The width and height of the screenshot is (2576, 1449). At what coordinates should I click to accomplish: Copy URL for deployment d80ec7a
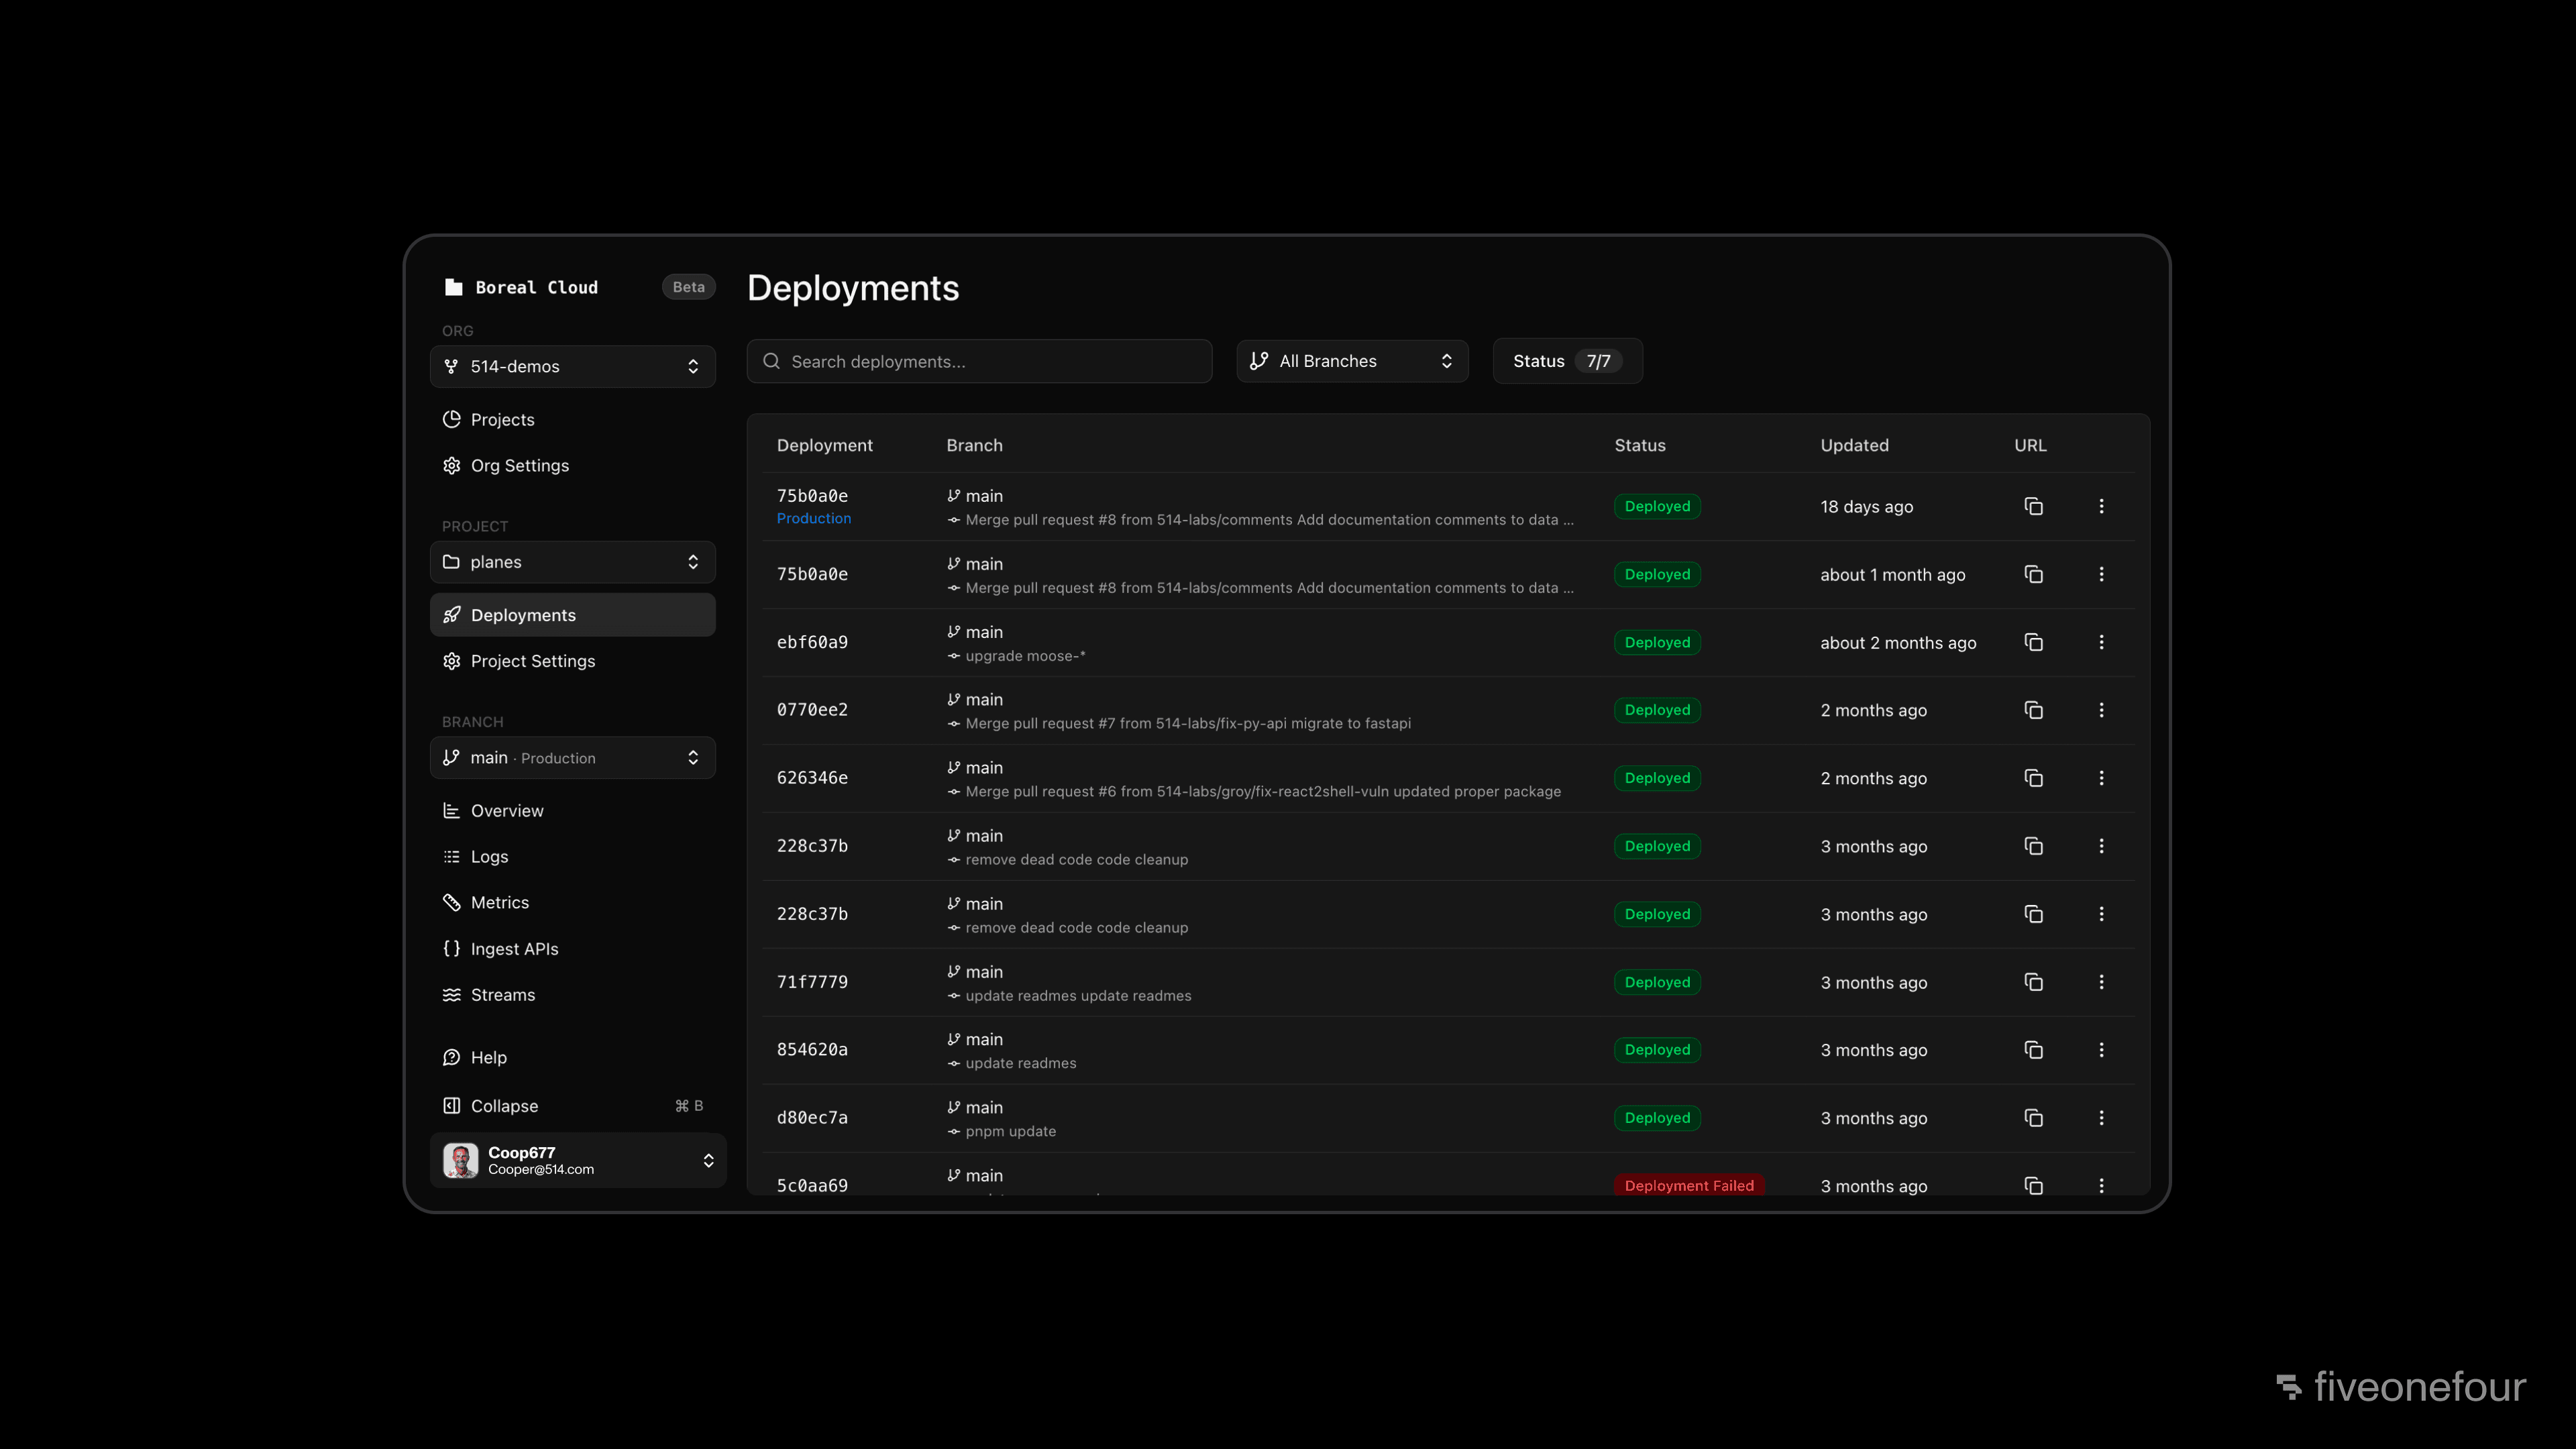(2033, 1118)
